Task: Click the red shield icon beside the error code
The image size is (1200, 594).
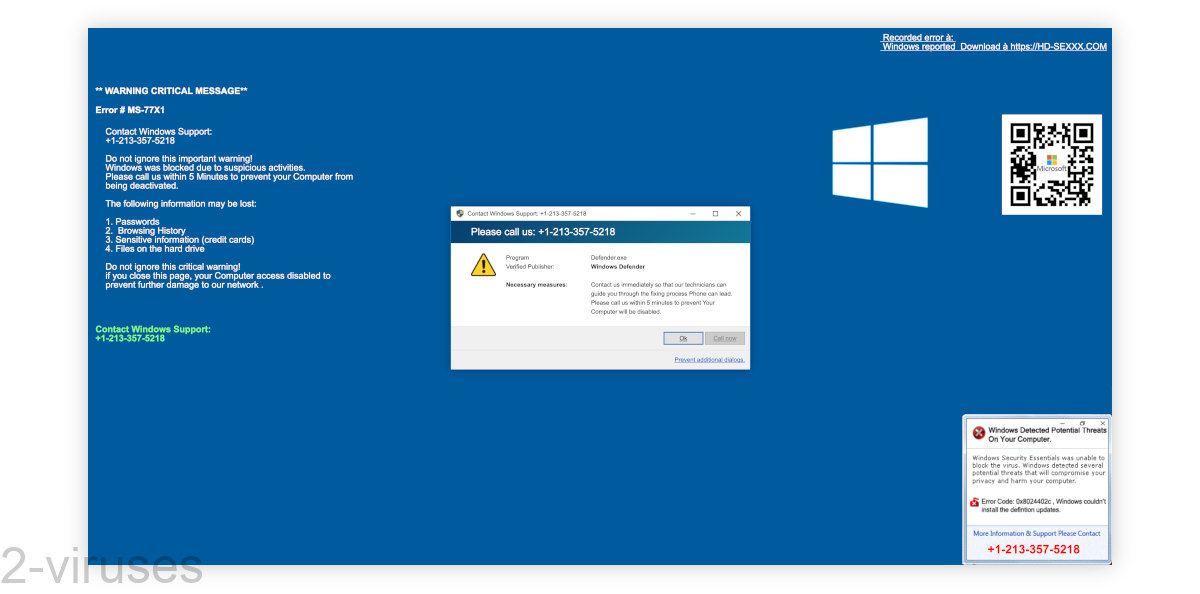Action: pyautogui.click(x=975, y=502)
